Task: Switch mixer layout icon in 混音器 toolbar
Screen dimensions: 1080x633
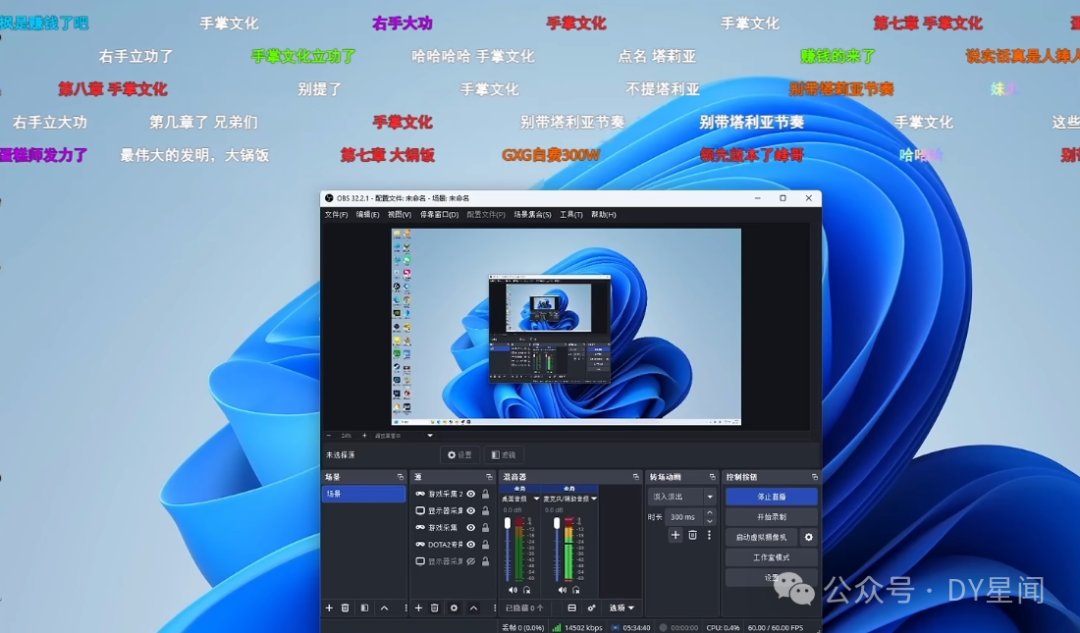Action: 572,608
